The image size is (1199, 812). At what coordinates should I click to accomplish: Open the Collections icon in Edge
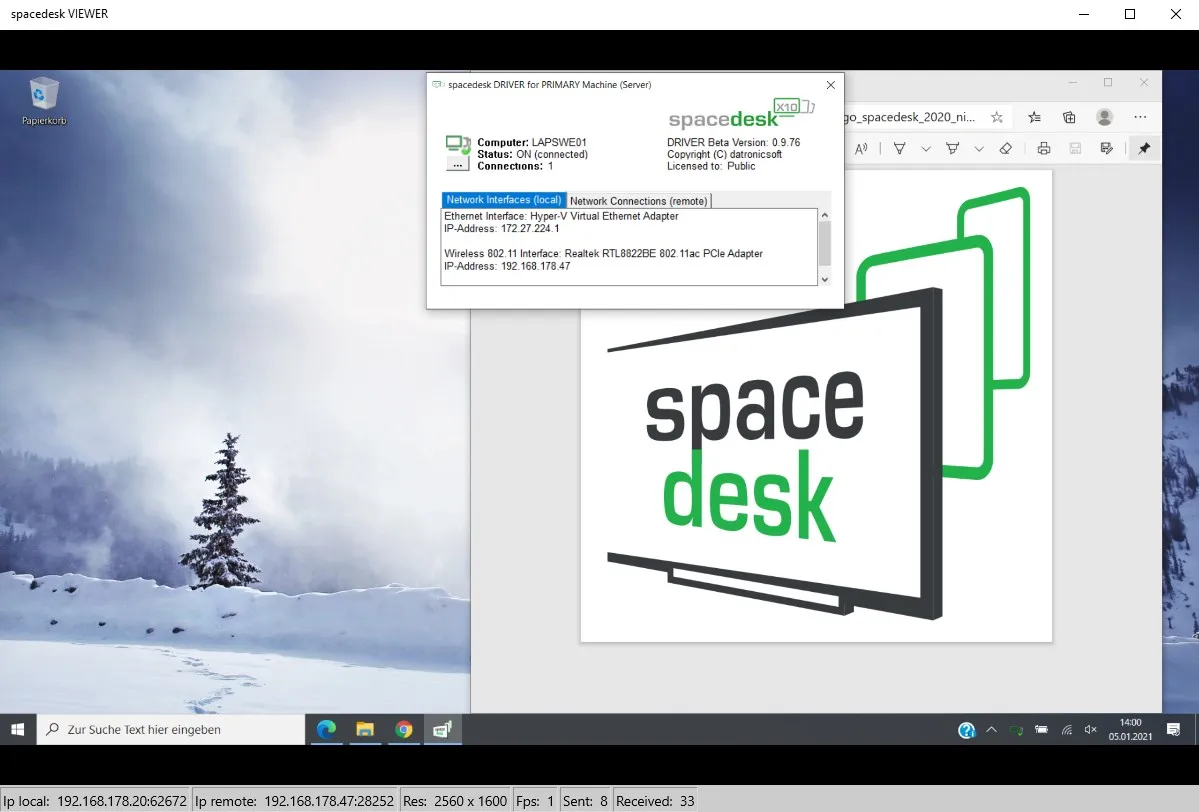(1070, 117)
